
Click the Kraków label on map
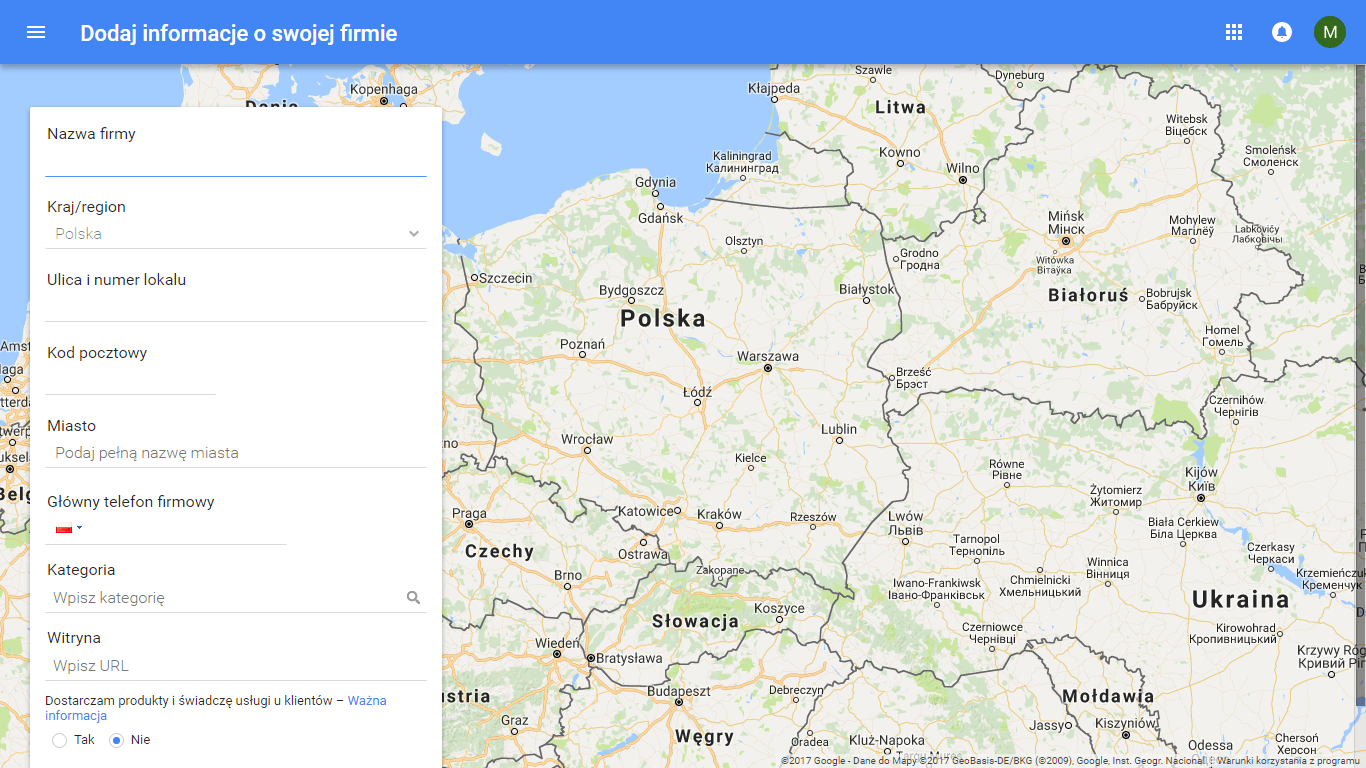pos(720,515)
